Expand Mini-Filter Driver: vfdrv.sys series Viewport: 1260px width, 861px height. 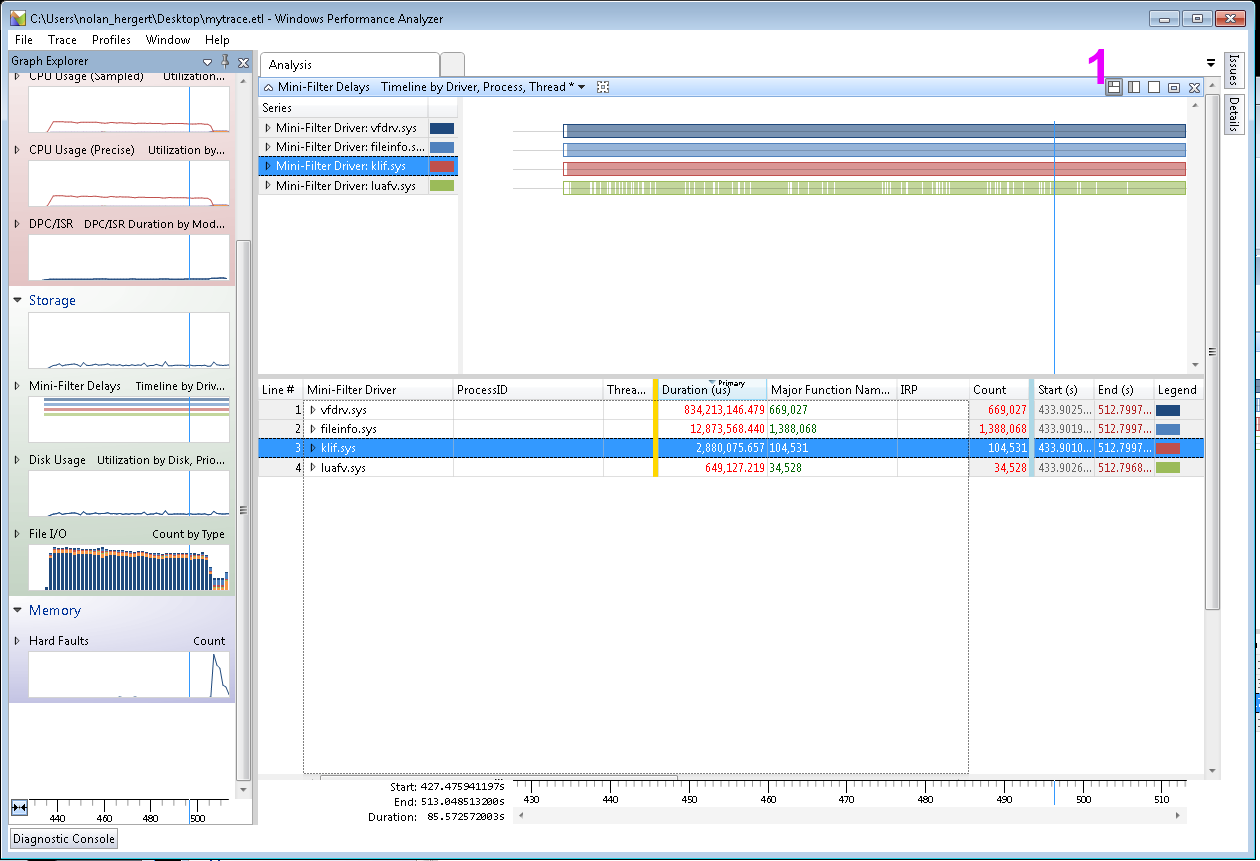click(x=267, y=128)
